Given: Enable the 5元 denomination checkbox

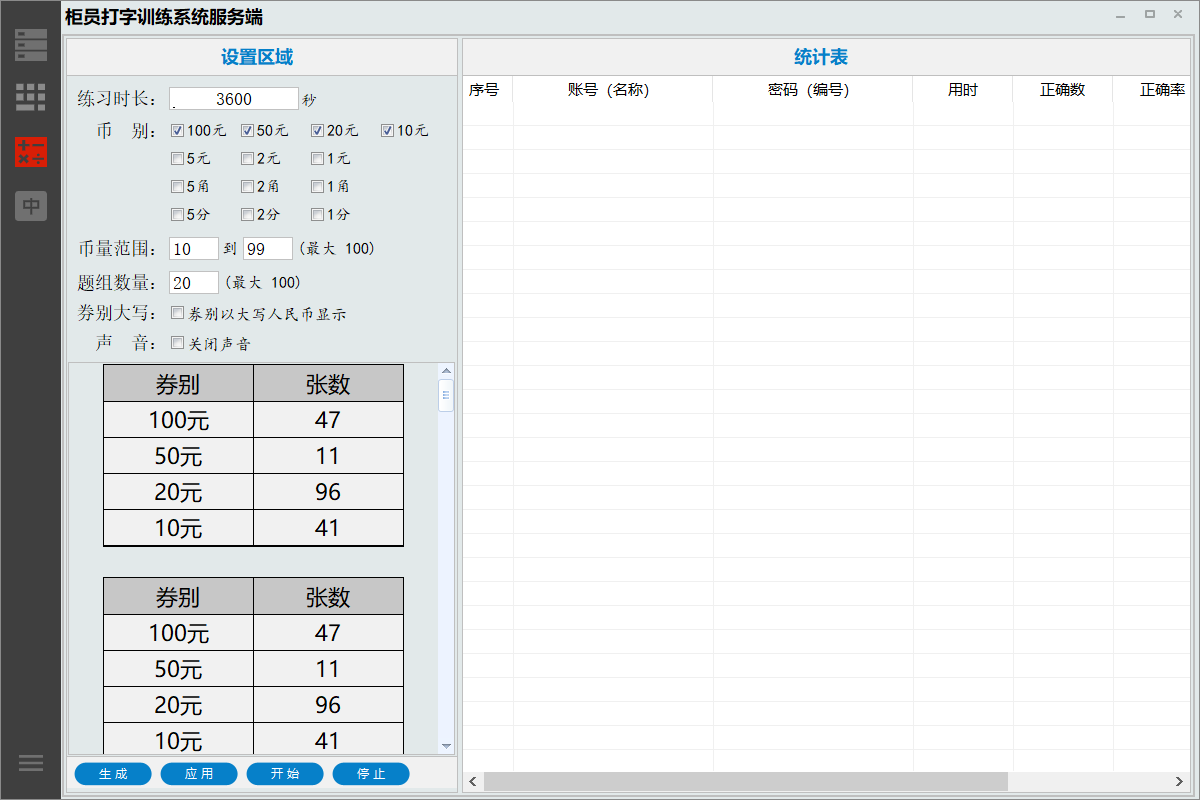Looking at the screenshot, I should tap(177, 158).
